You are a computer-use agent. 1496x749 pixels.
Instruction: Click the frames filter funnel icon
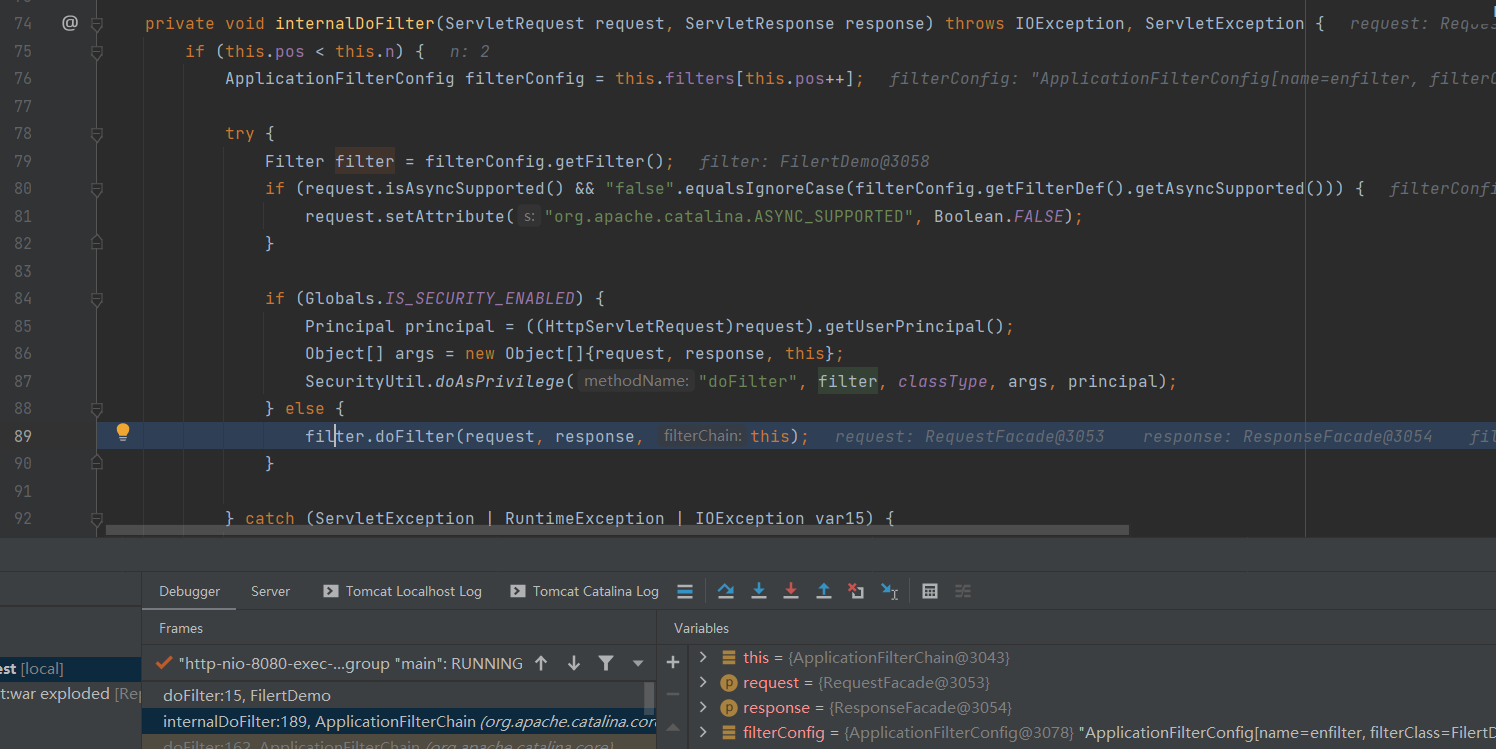click(606, 663)
